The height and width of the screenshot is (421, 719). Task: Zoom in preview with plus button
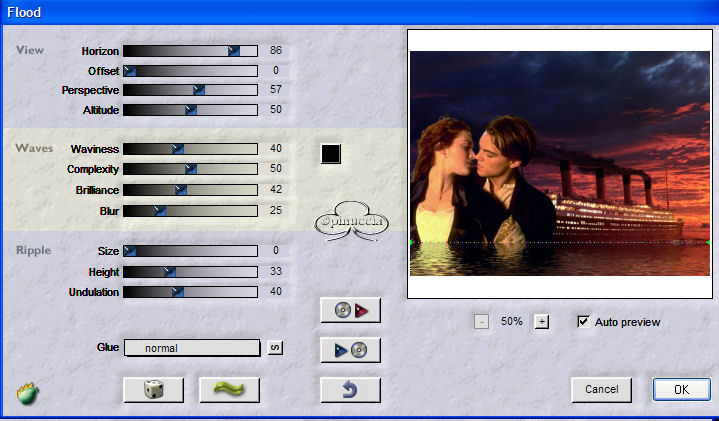(542, 322)
